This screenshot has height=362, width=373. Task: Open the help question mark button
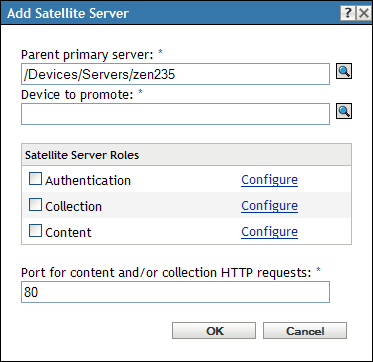[348, 13]
